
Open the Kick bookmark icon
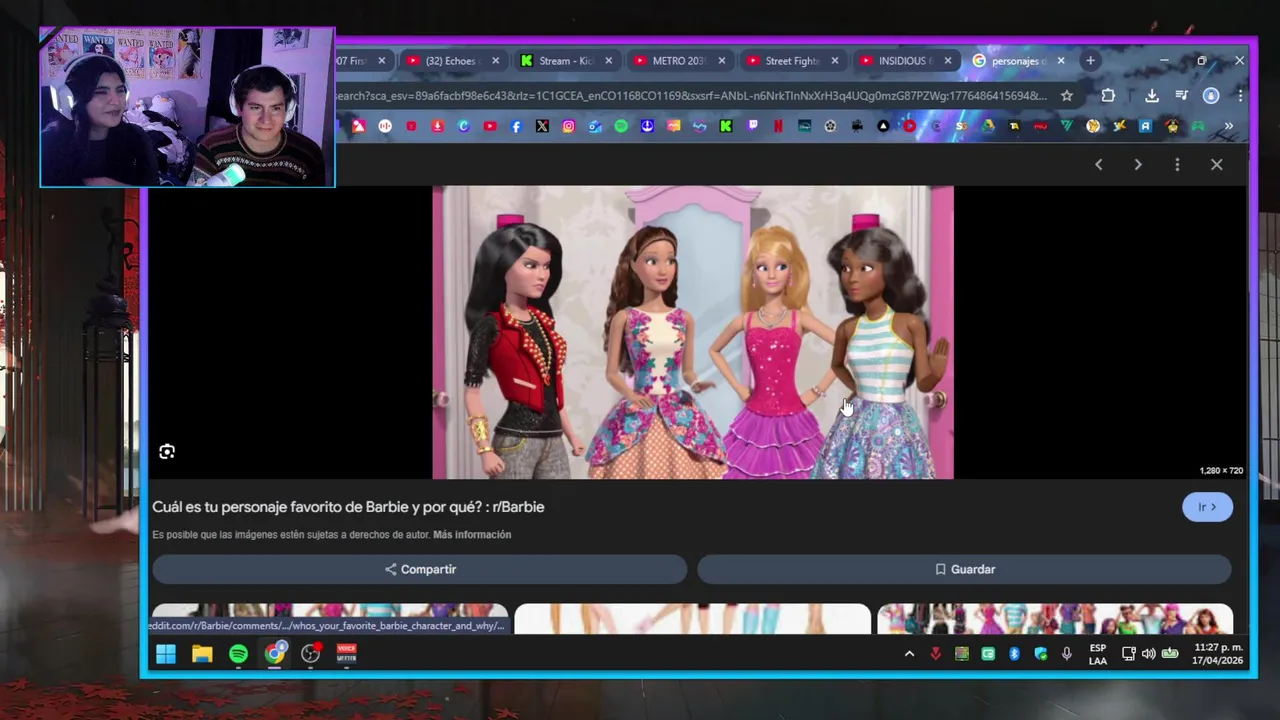coord(726,126)
